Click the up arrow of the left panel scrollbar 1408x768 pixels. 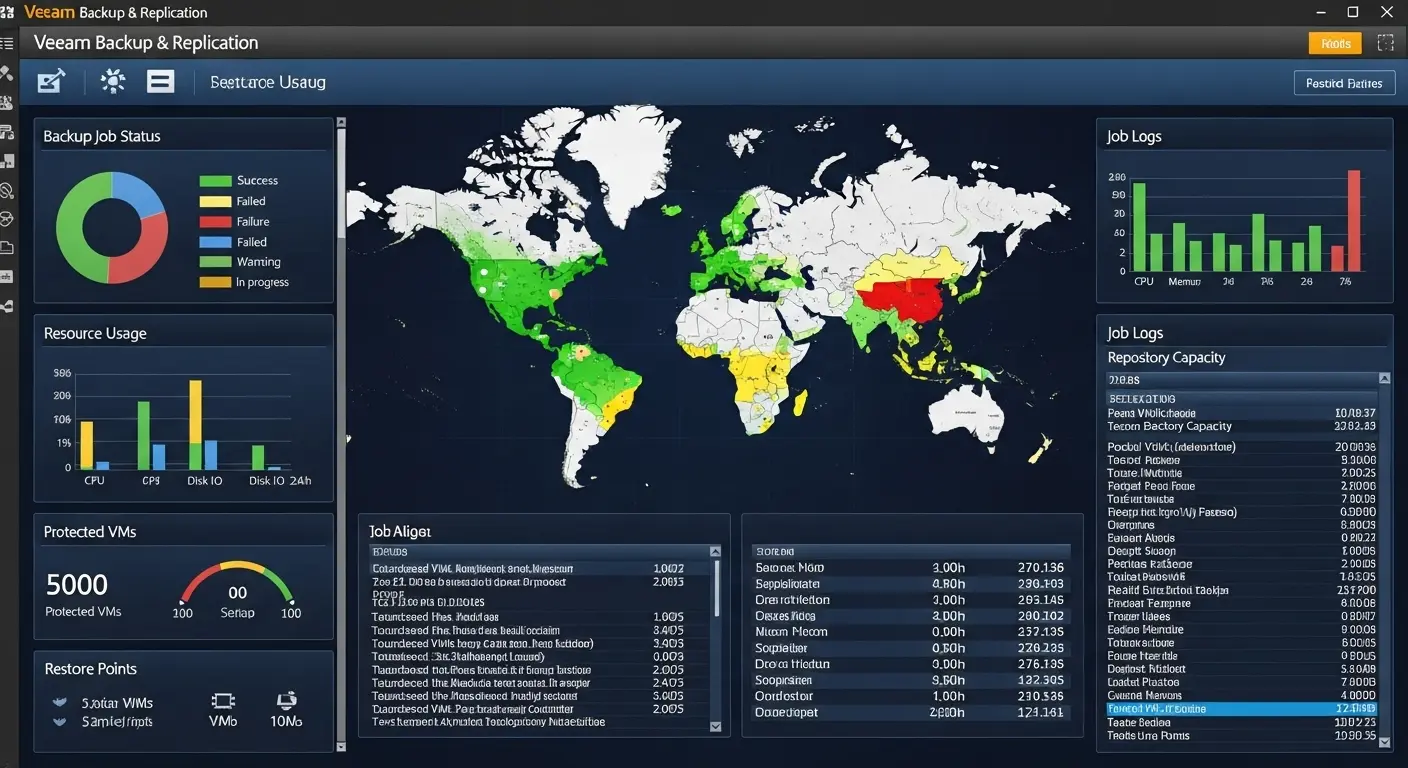tap(341, 123)
